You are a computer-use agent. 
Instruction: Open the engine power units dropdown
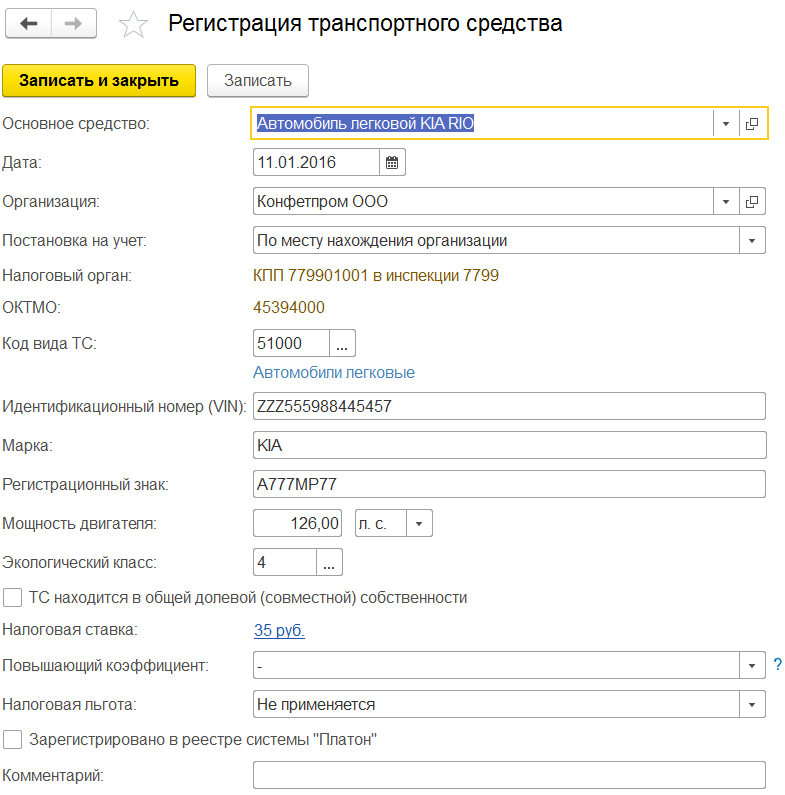click(419, 523)
